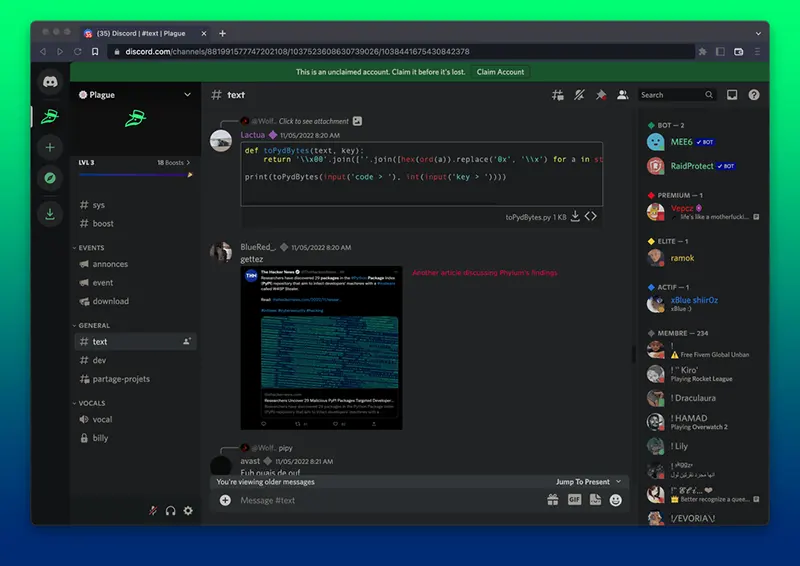Open sticker picker icon
Screen dimensions: 800x566
click(595, 500)
